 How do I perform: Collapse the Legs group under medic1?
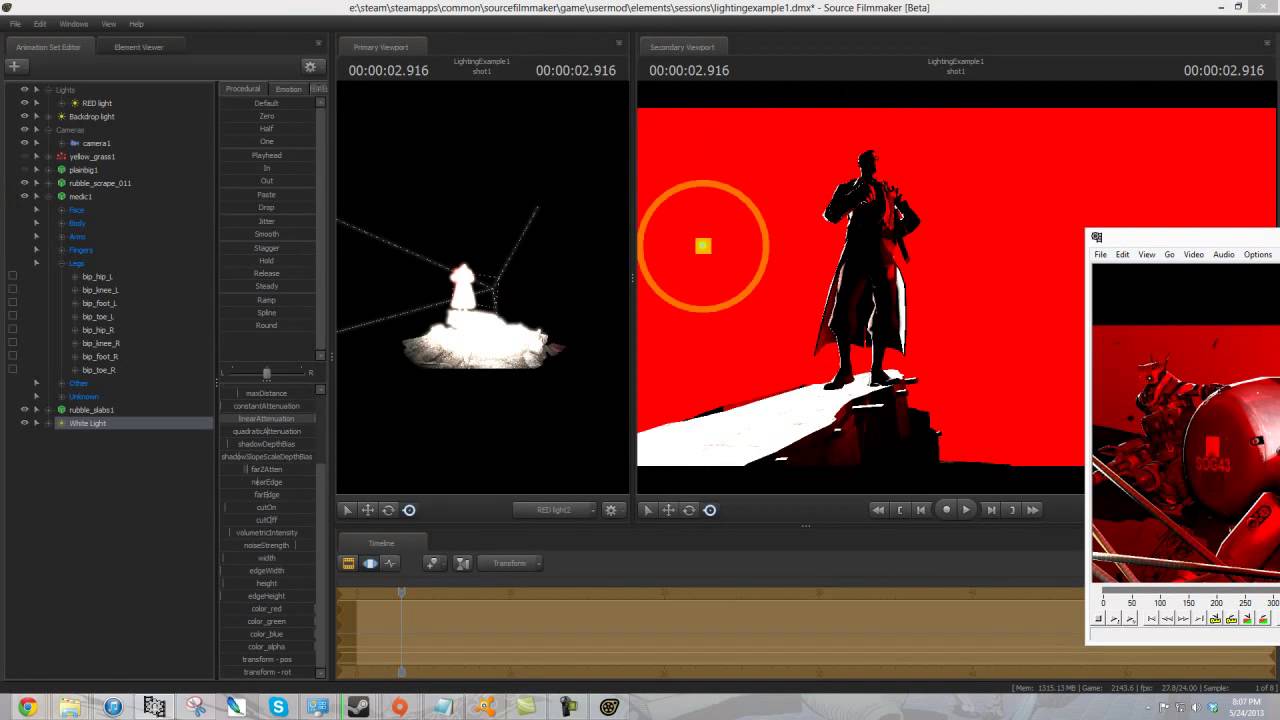[62, 263]
